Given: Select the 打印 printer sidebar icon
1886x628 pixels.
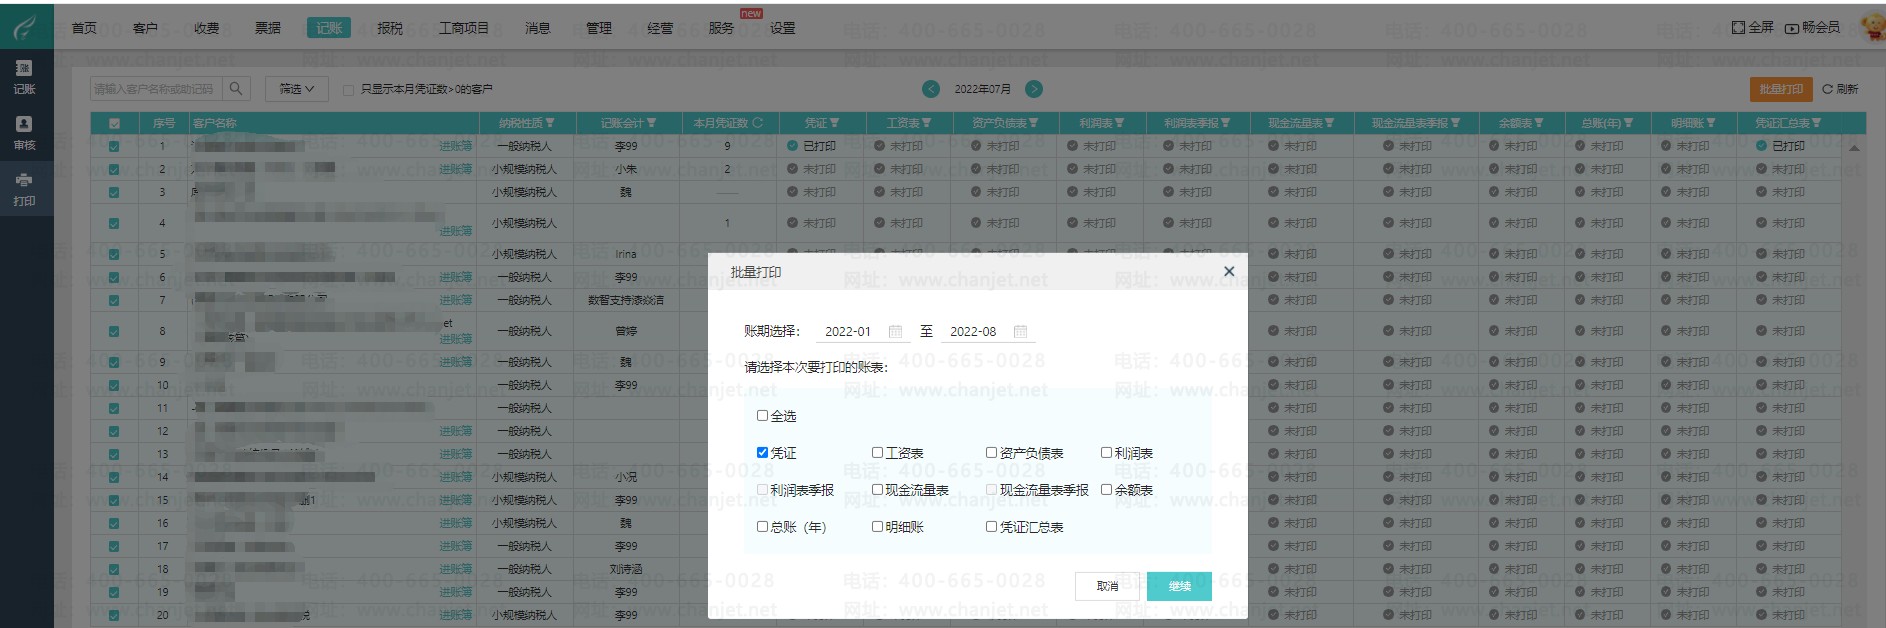Looking at the screenshot, I should pyautogui.click(x=25, y=181).
